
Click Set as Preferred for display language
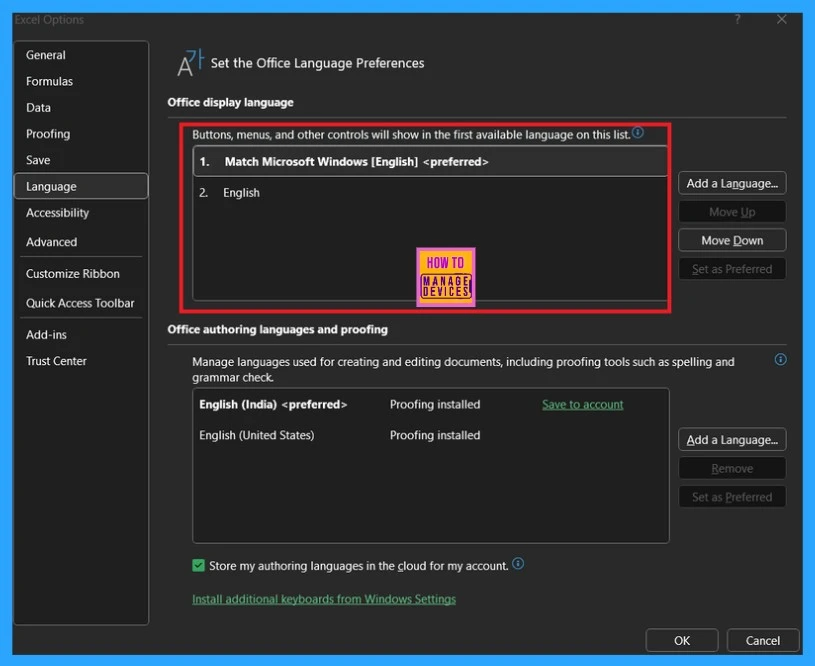(x=732, y=269)
